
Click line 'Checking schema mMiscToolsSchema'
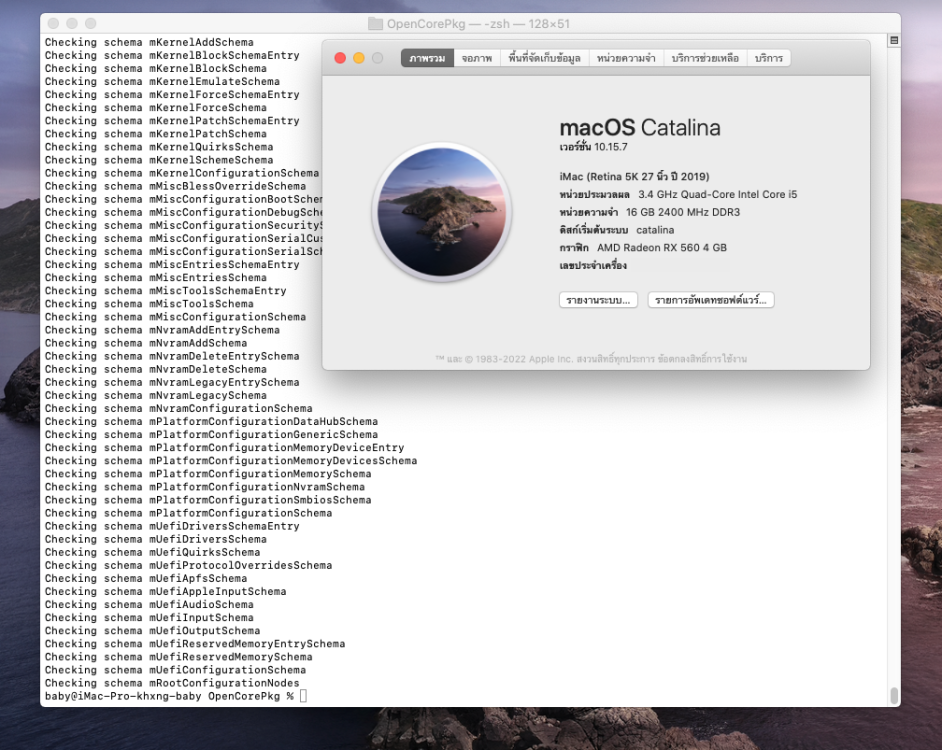(149, 303)
